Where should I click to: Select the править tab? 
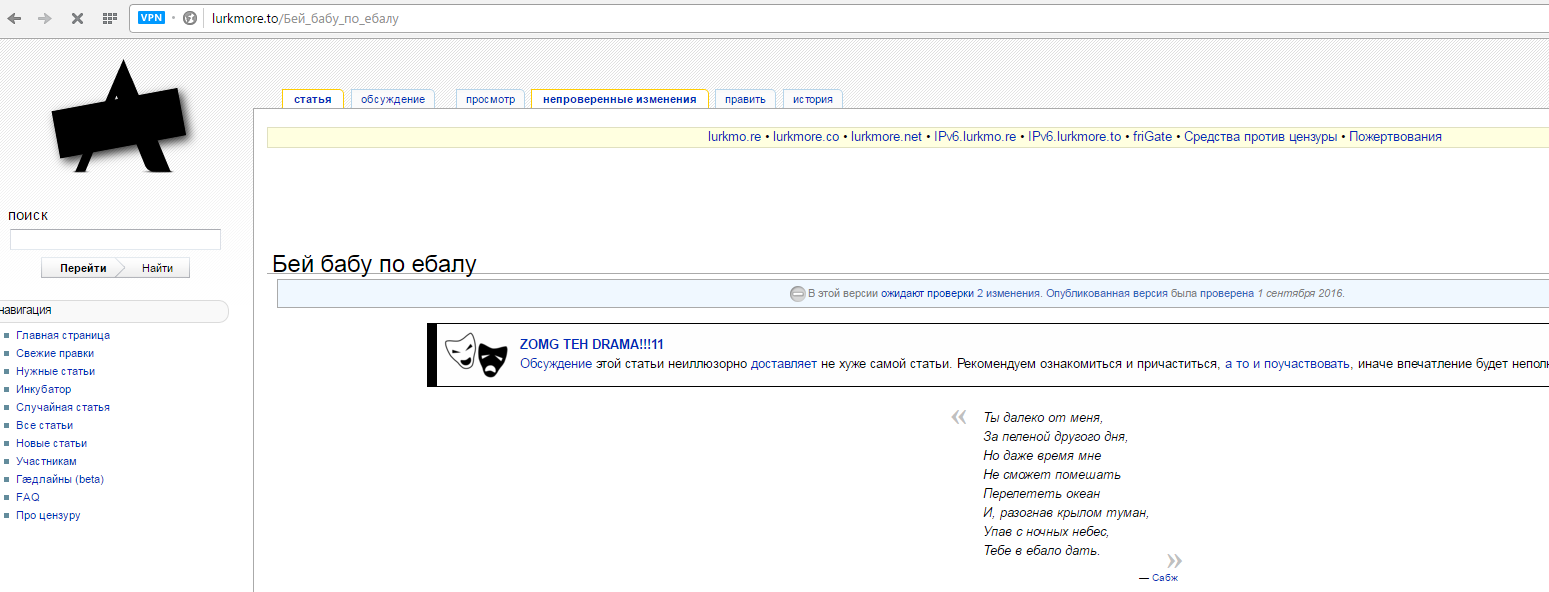[745, 99]
